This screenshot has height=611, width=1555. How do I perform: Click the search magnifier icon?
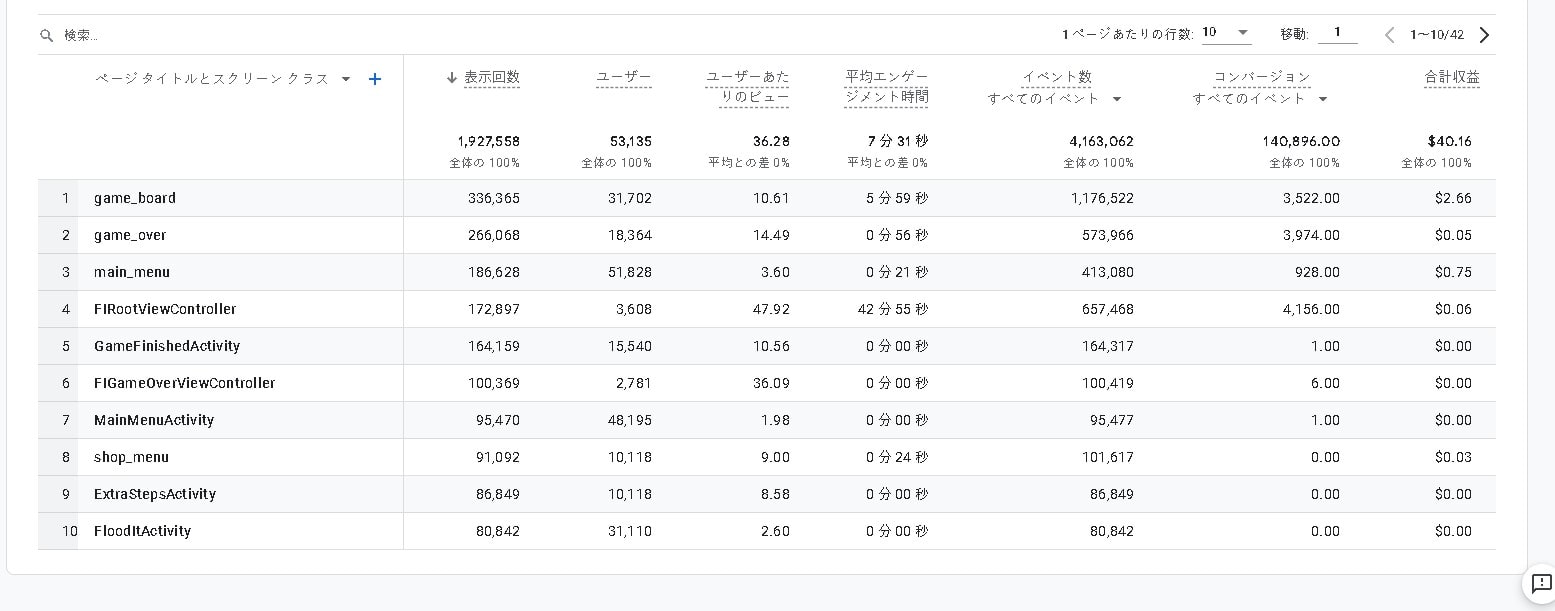click(46, 36)
